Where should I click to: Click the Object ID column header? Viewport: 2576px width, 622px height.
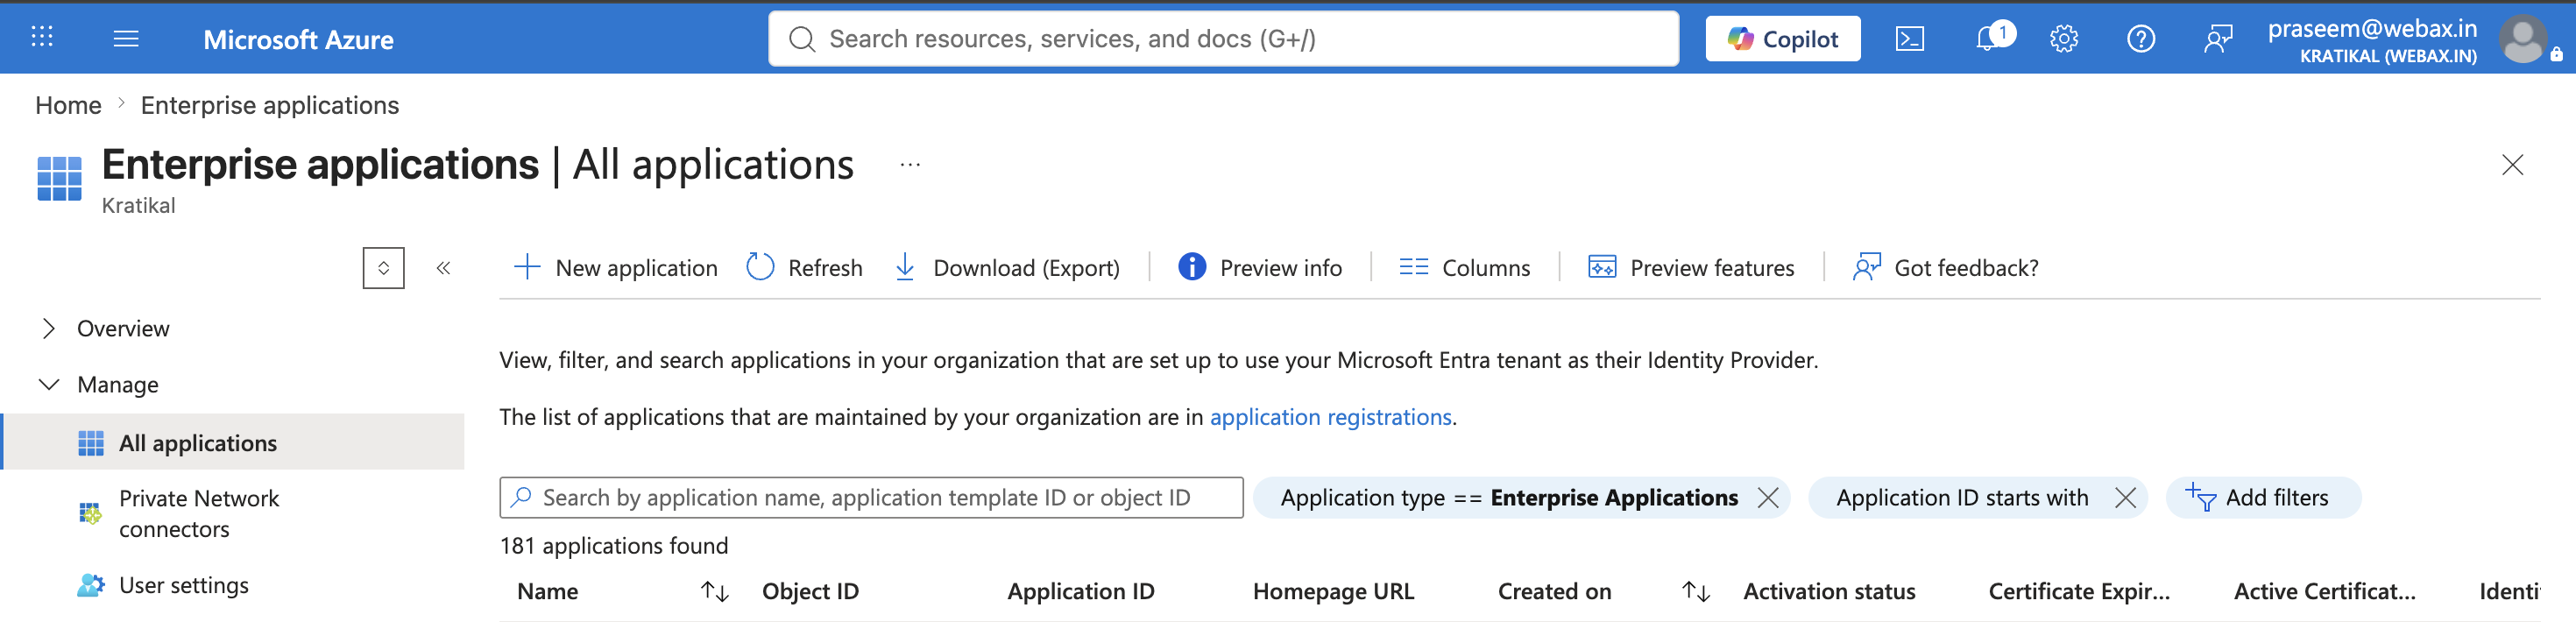(x=810, y=591)
